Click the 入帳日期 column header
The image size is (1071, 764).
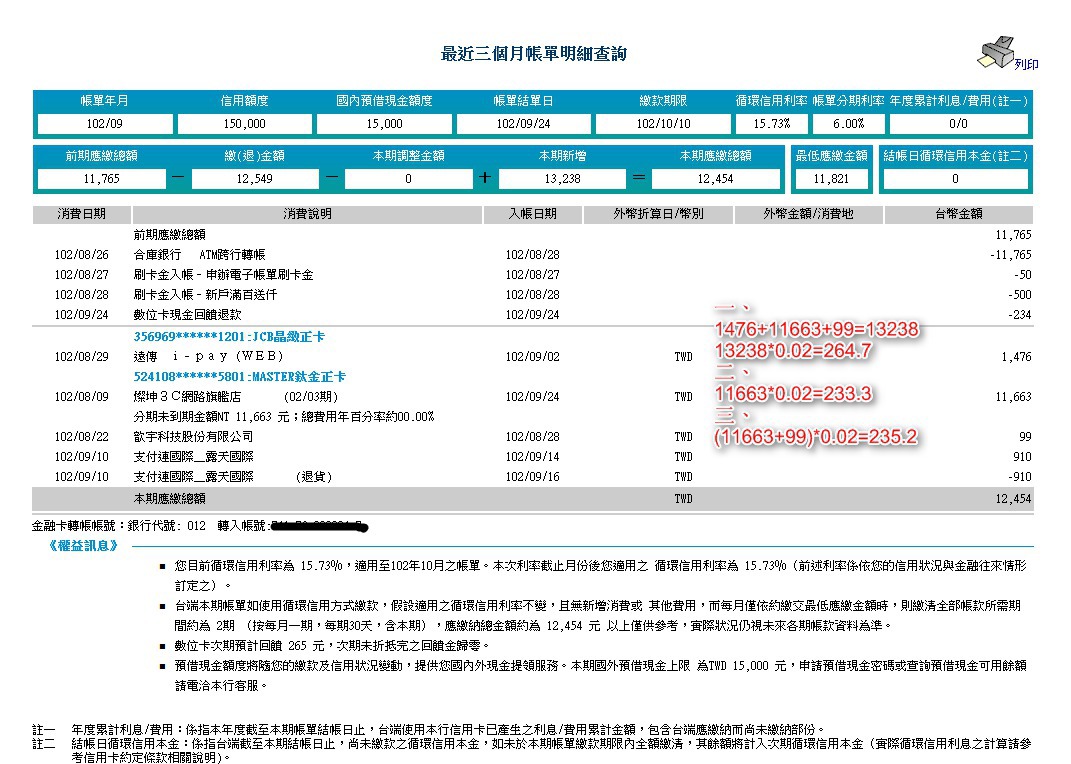533,214
